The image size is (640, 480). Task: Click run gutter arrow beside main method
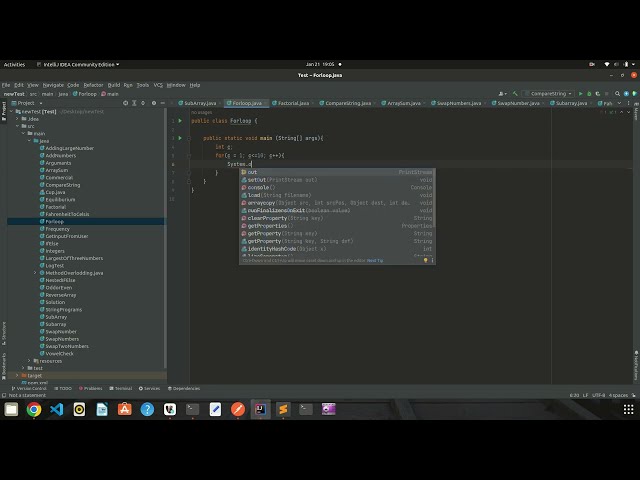(x=180, y=138)
